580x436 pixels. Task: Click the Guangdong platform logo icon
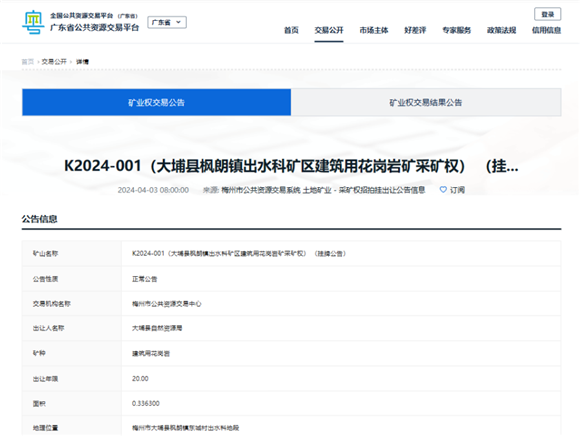click(33, 22)
